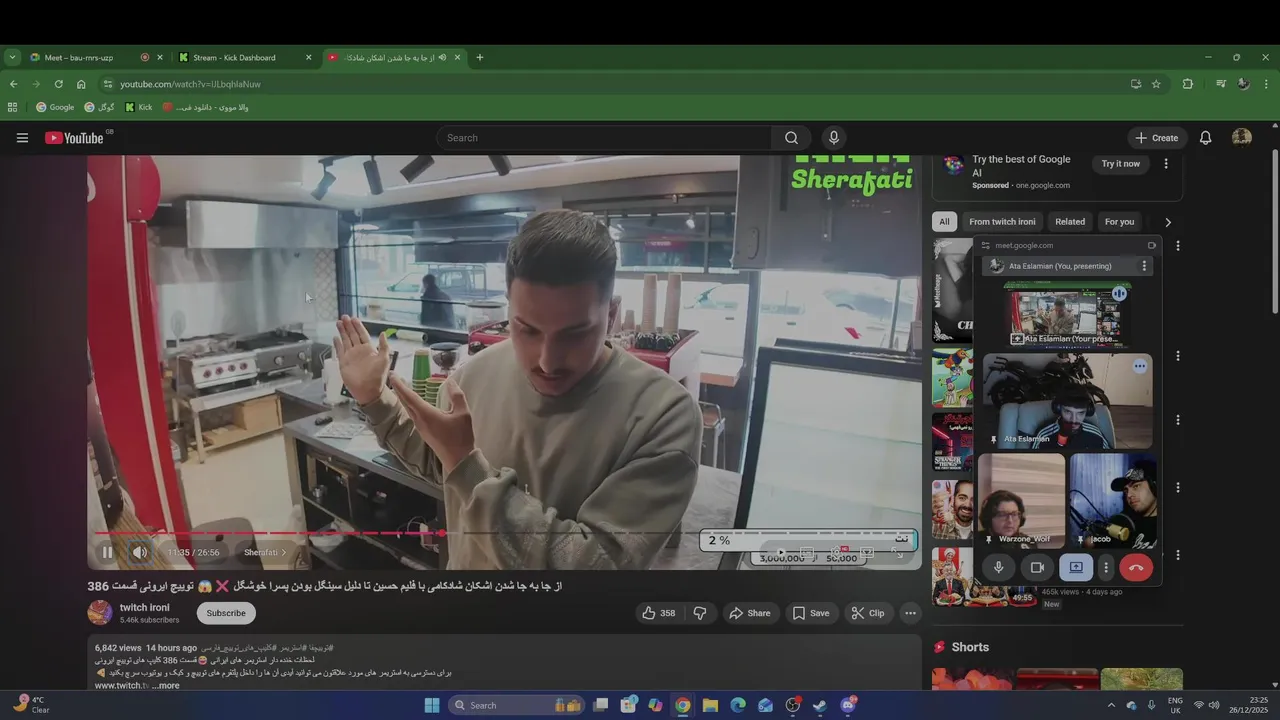Select the All filter chip
The image size is (1280, 720).
pyautogui.click(x=944, y=222)
